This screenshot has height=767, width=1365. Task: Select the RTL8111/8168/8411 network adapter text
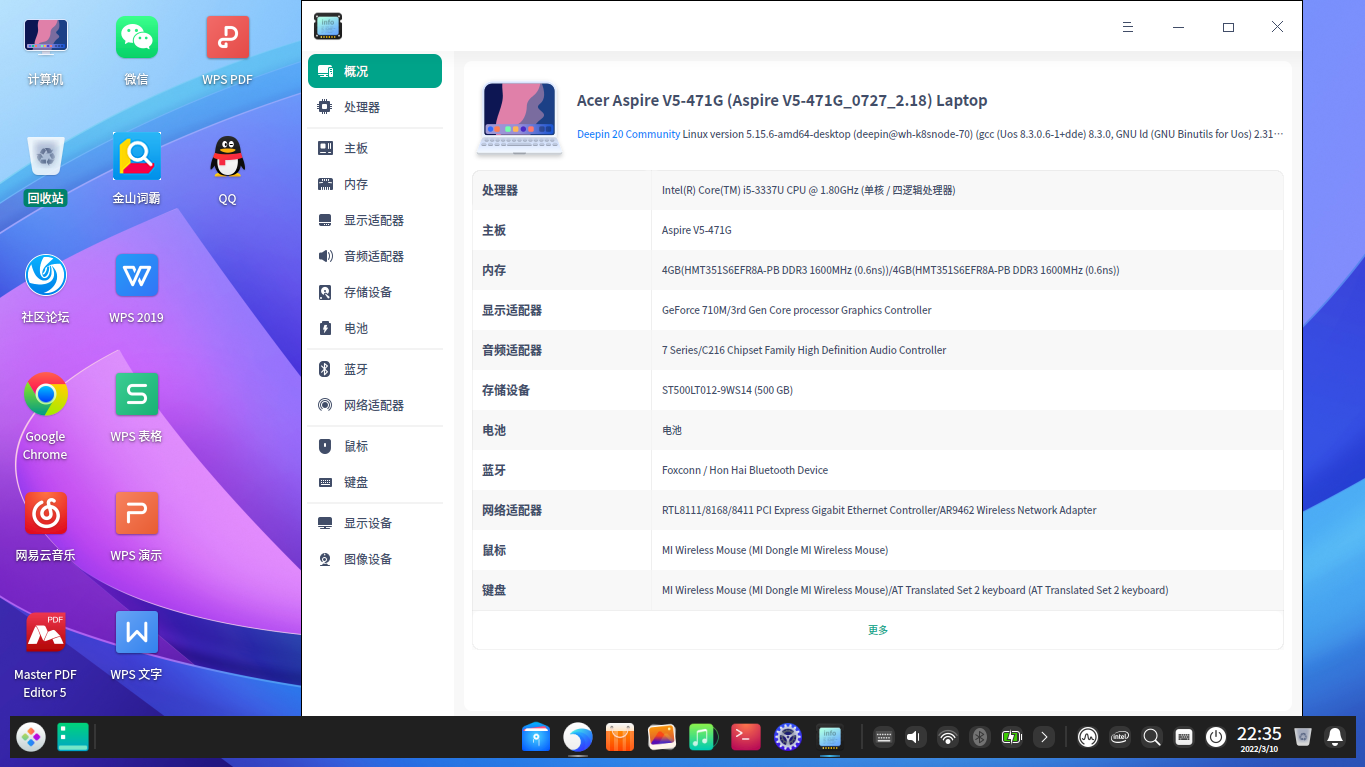880,510
